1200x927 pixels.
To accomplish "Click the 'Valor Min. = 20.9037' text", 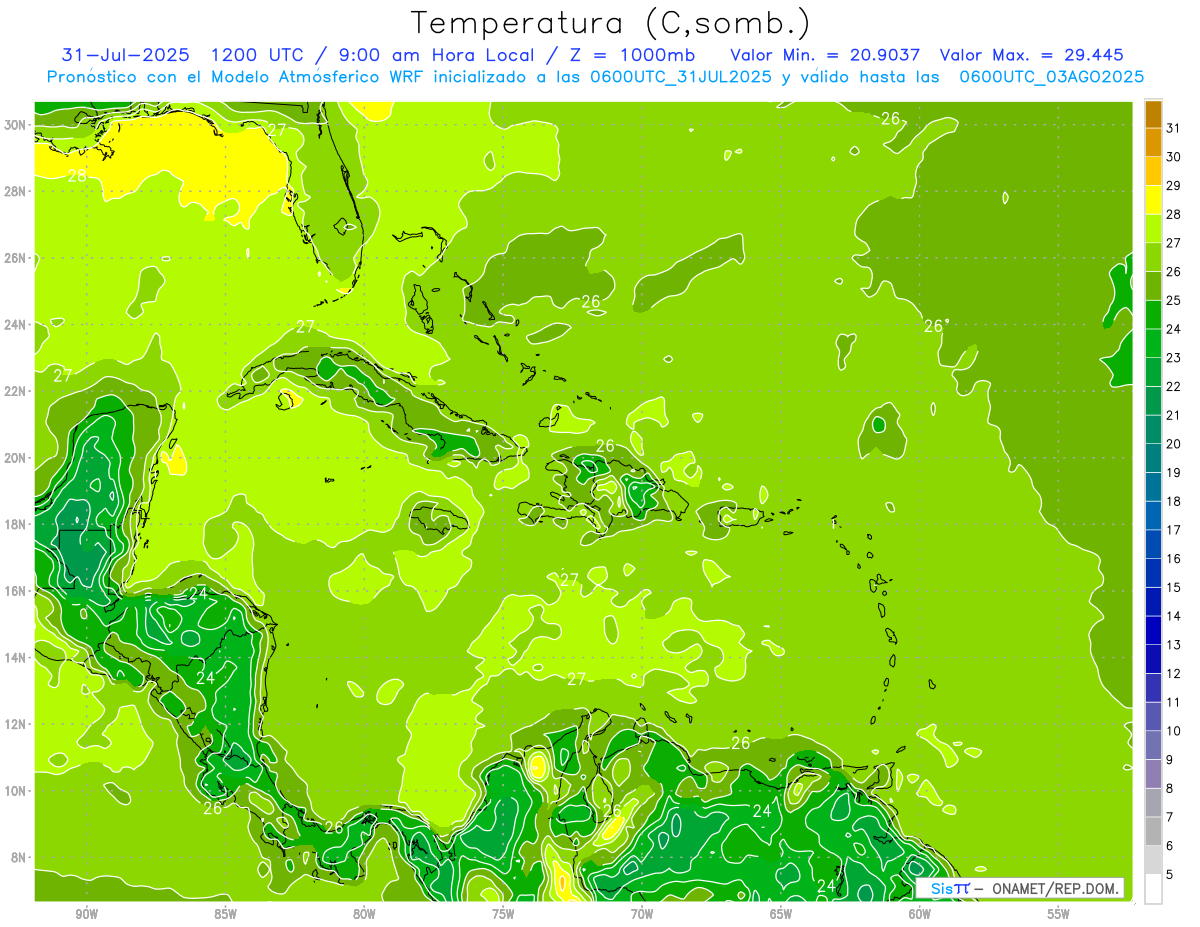I will (x=825, y=55).
